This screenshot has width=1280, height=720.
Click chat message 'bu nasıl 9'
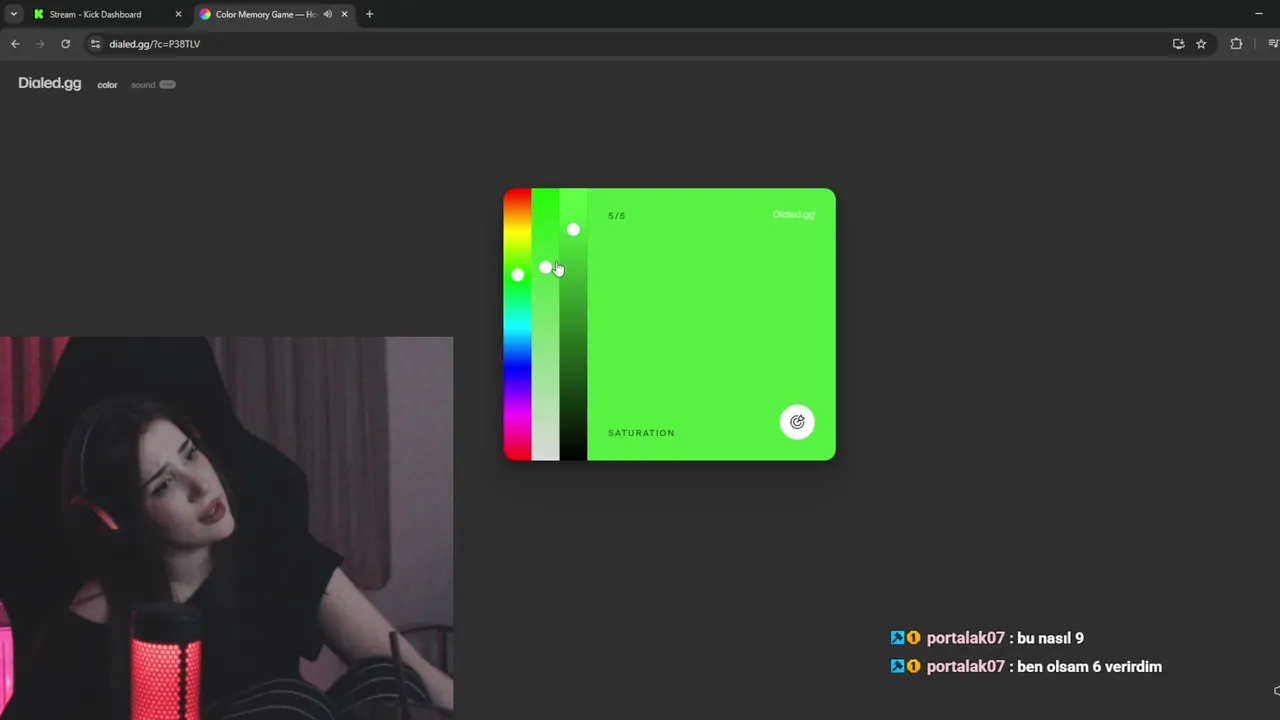(1050, 638)
